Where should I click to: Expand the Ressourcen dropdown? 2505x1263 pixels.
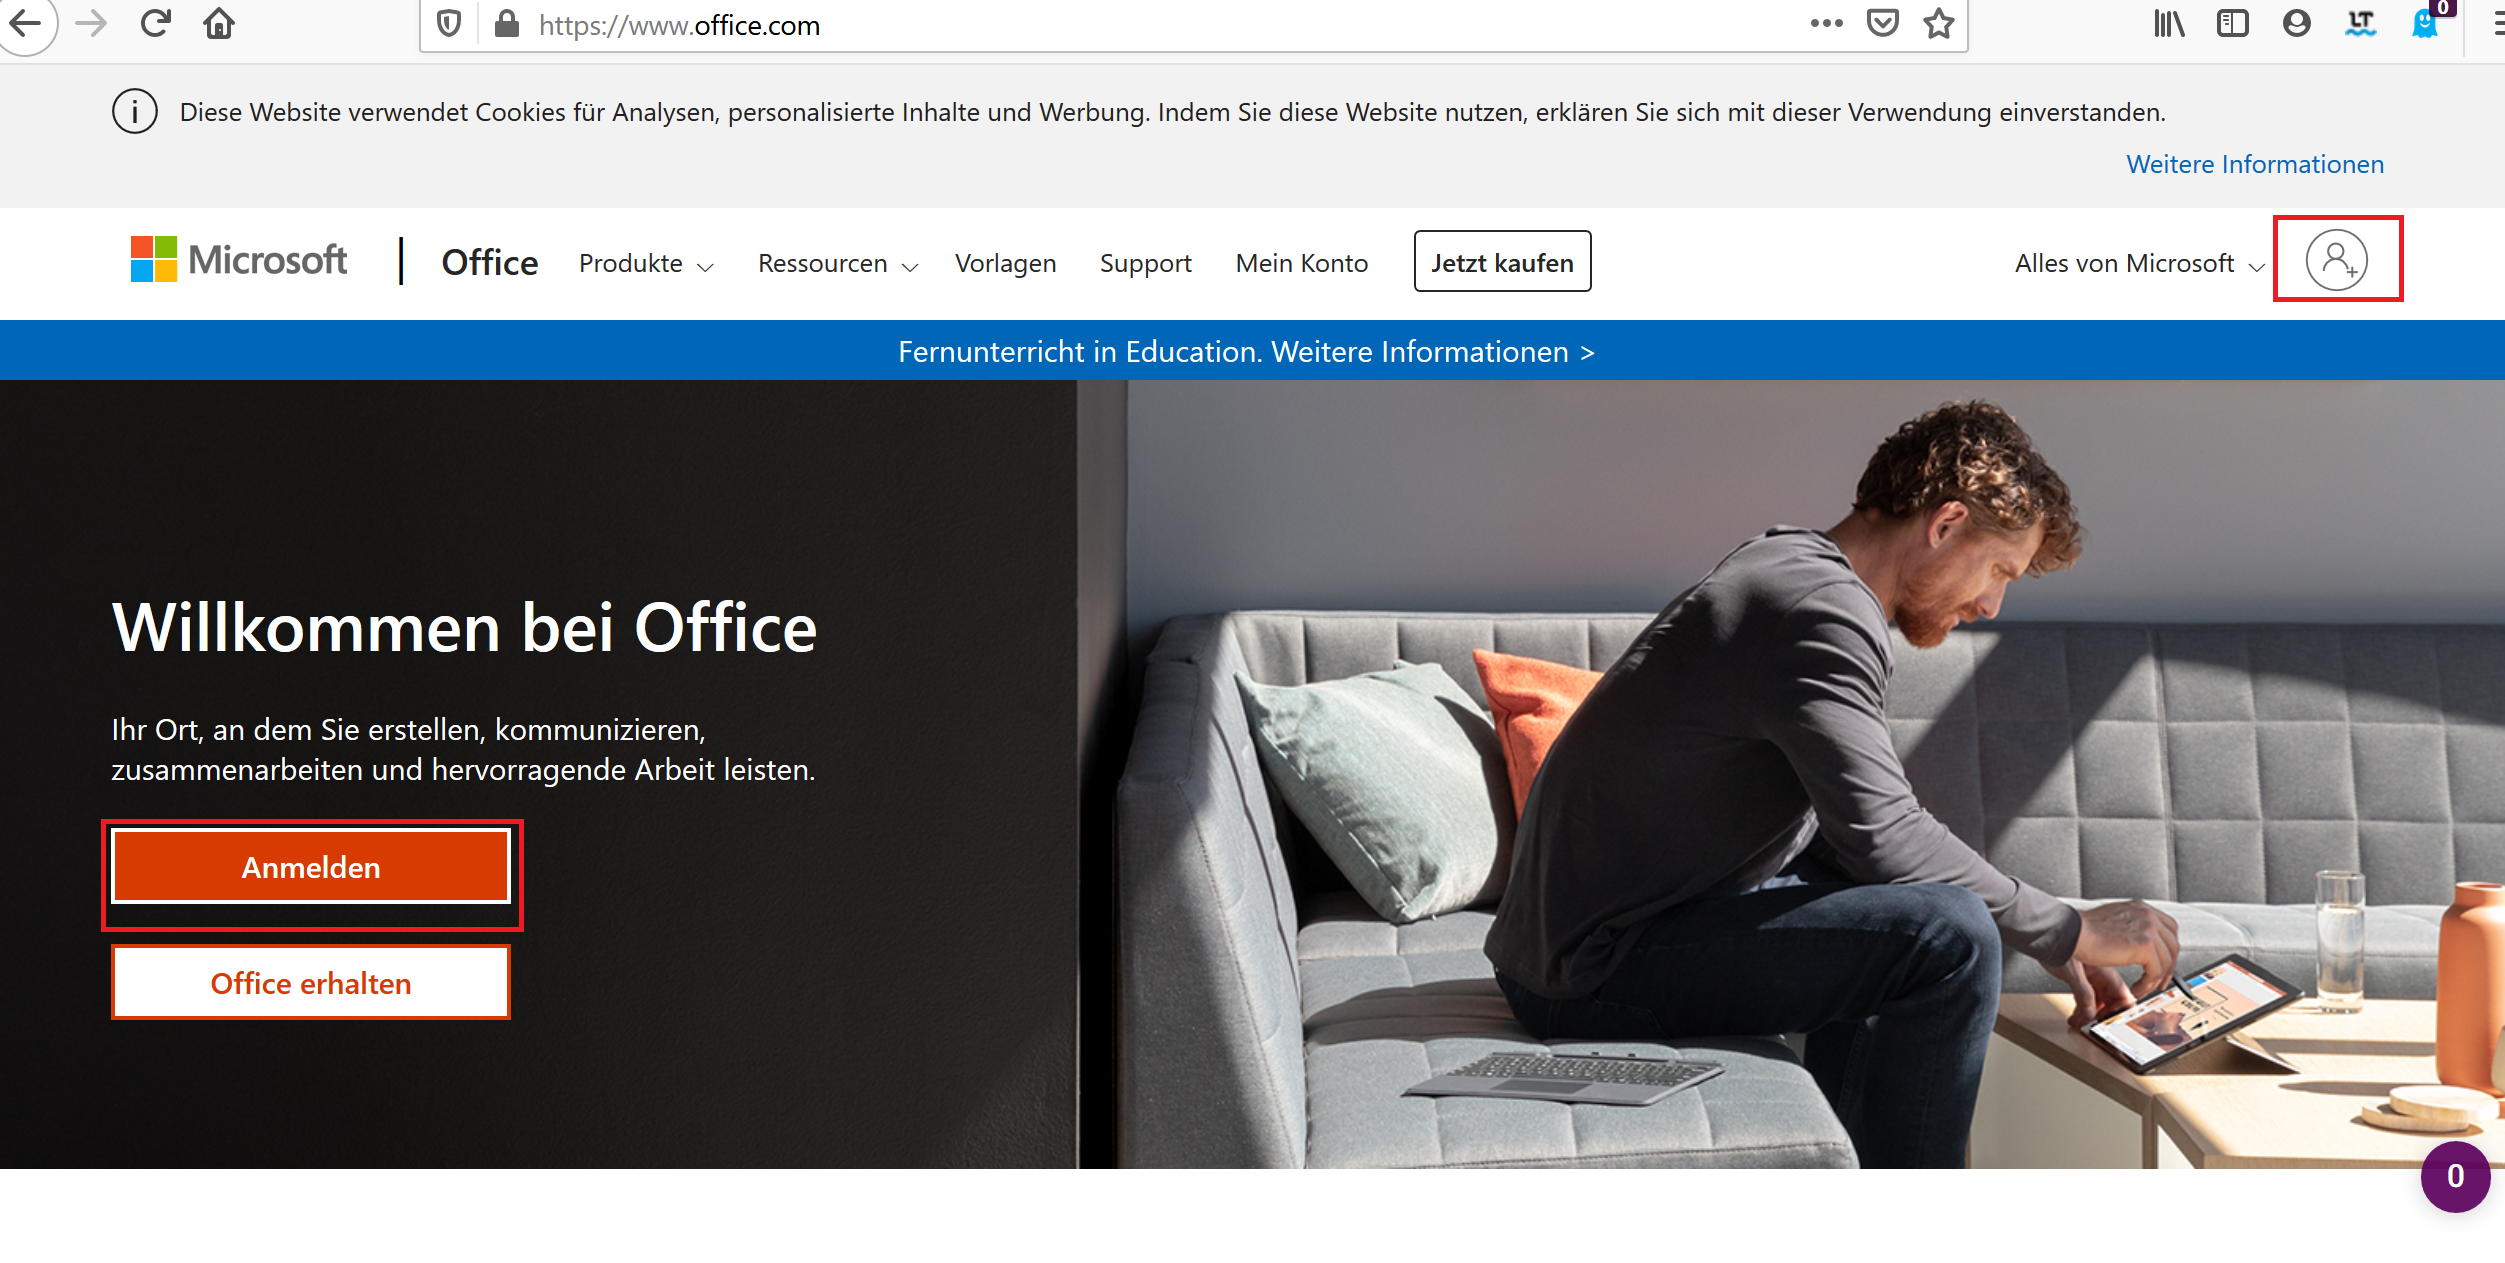coord(838,263)
